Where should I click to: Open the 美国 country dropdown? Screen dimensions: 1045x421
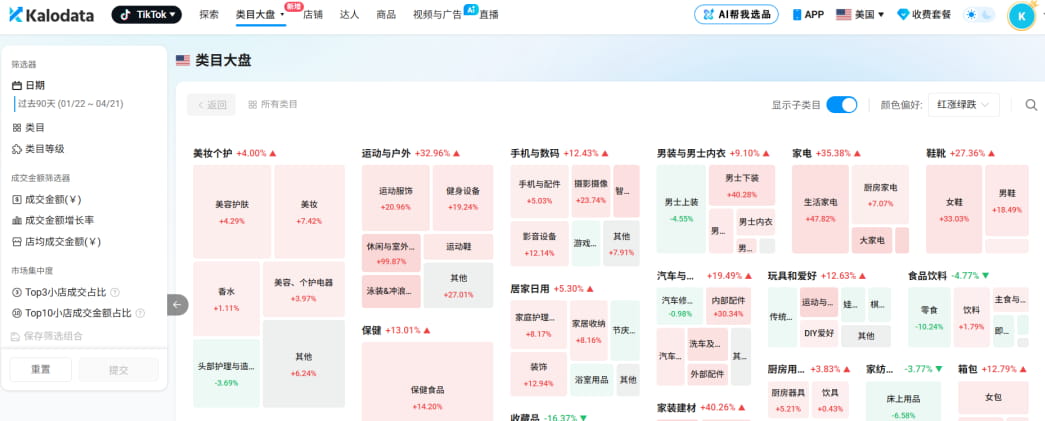tap(860, 14)
